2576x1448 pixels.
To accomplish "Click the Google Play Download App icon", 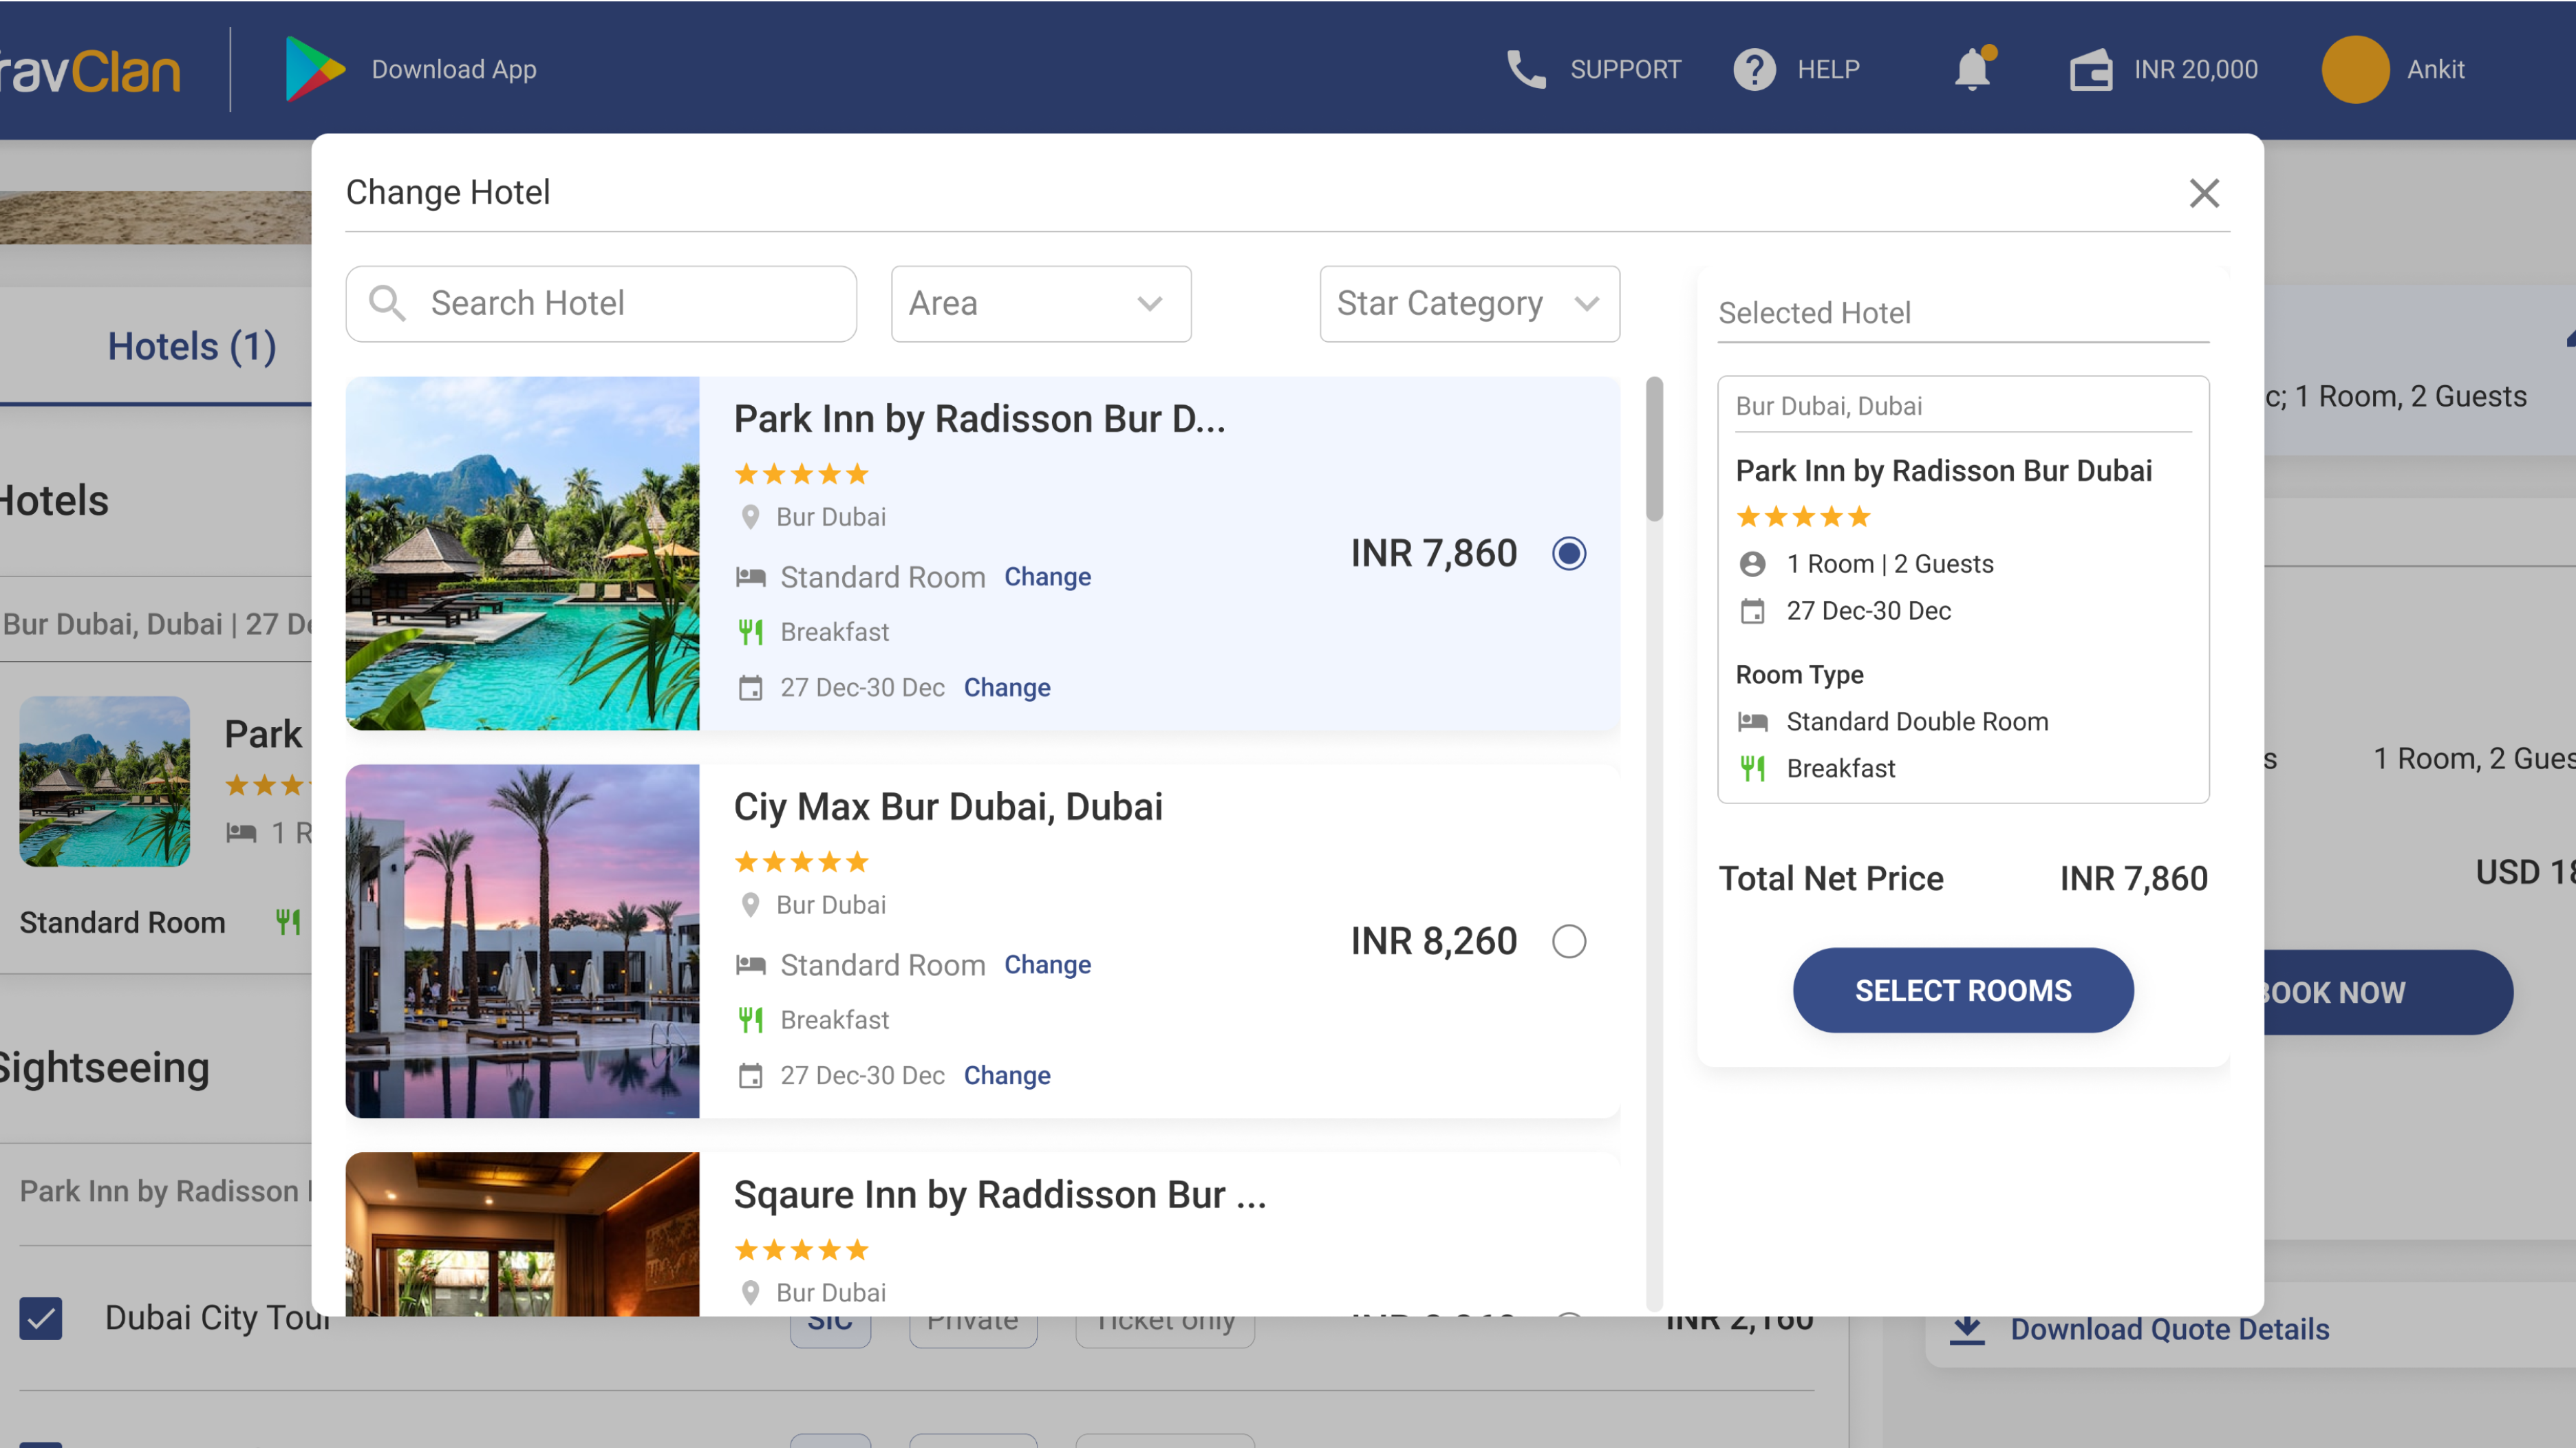I will pos(314,69).
